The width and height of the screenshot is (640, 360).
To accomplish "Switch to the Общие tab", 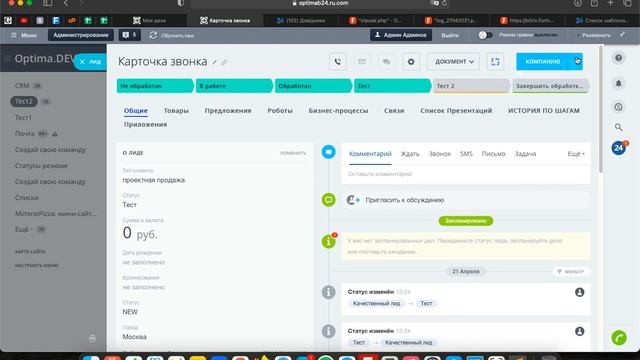I will point(136,111).
